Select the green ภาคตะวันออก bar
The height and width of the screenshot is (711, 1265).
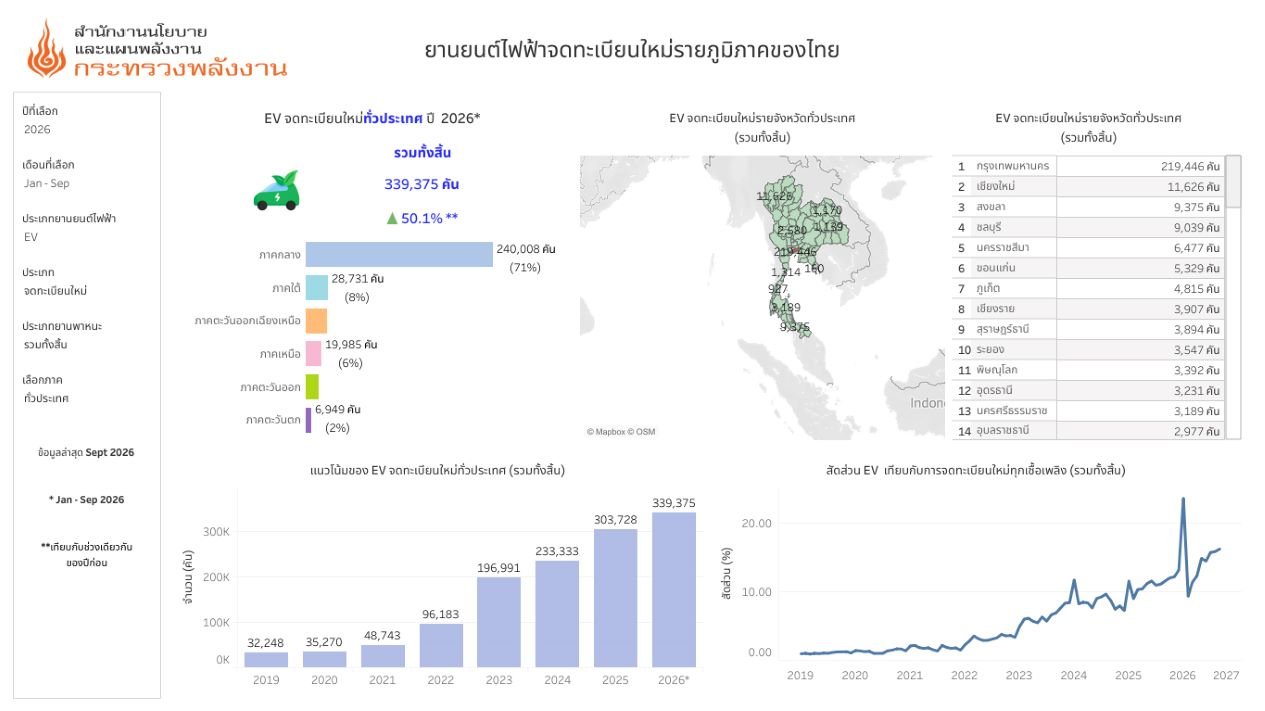312,387
